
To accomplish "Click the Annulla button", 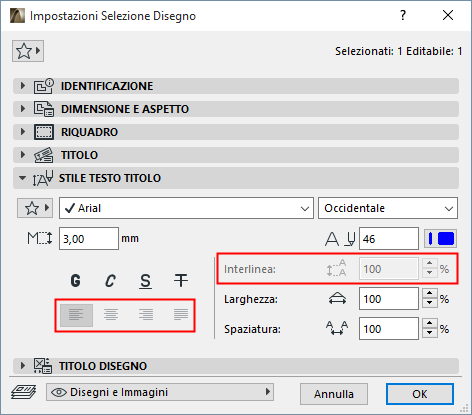I will tap(334, 394).
